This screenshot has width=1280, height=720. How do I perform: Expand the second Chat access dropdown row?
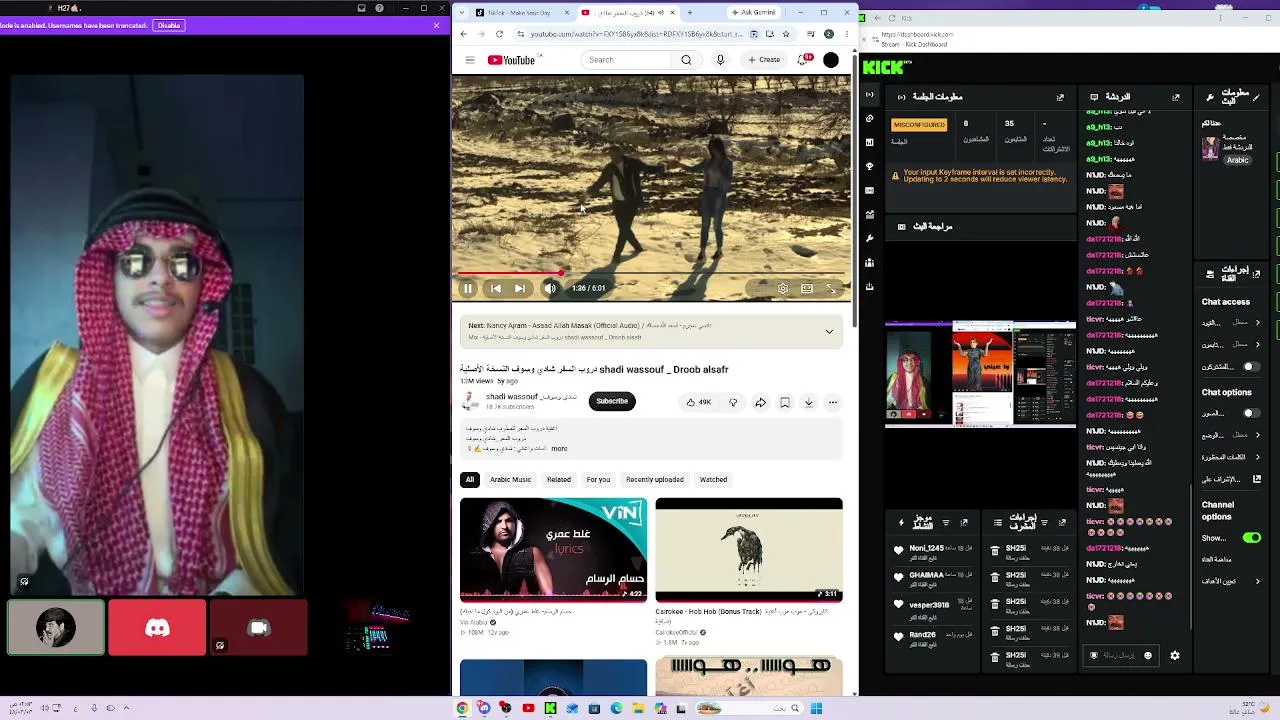tap(1231, 345)
